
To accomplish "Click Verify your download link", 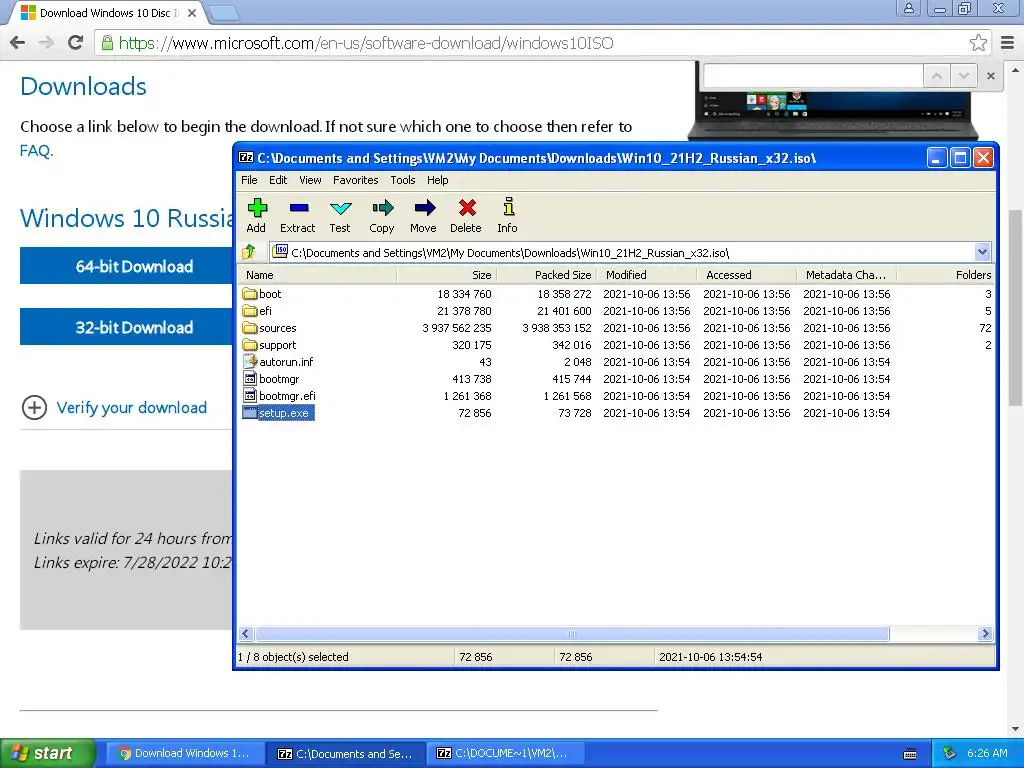I will tap(131, 408).
